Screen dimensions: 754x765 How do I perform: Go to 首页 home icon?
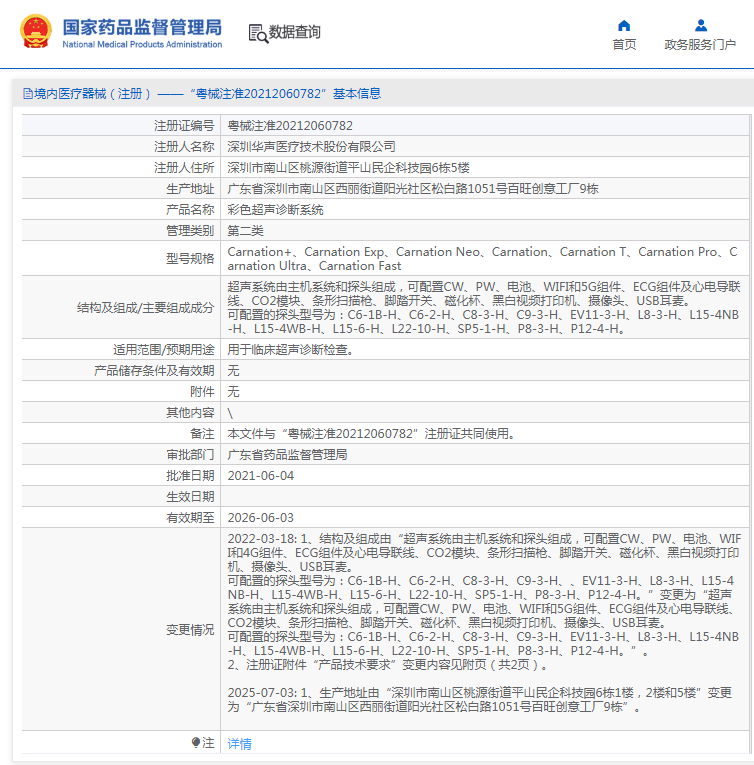(624, 25)
